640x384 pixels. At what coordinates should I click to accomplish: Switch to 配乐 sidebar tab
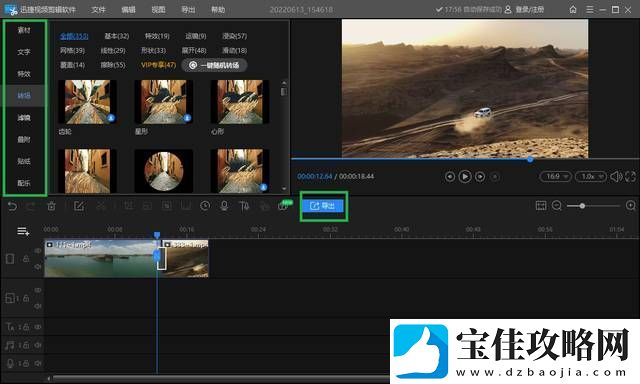click(24, 183)
